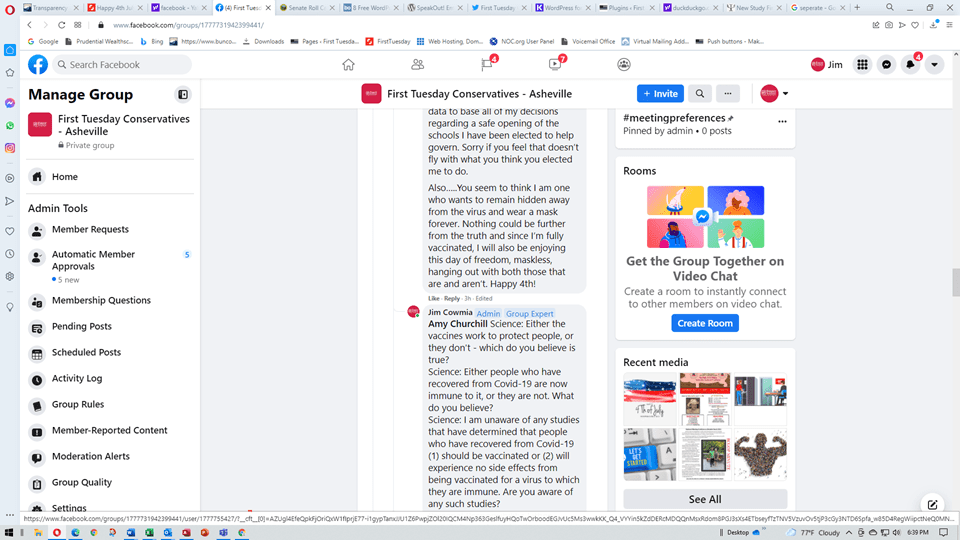This screenshot has width=960, height=540.
Task: Open the first Recent media flag thumbnail
Action: tap(649, 399)
